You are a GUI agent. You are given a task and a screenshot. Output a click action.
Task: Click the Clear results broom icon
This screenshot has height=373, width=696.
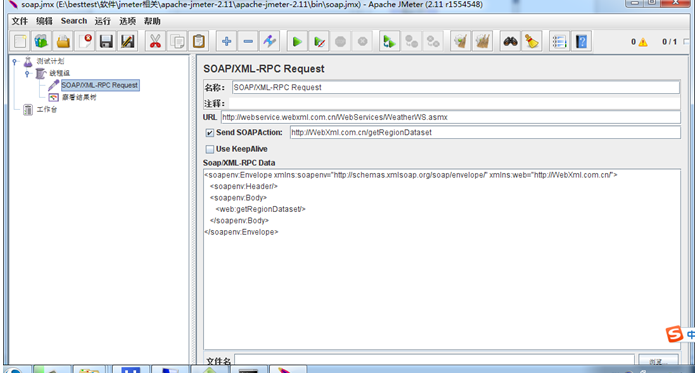tap(460, 42)
